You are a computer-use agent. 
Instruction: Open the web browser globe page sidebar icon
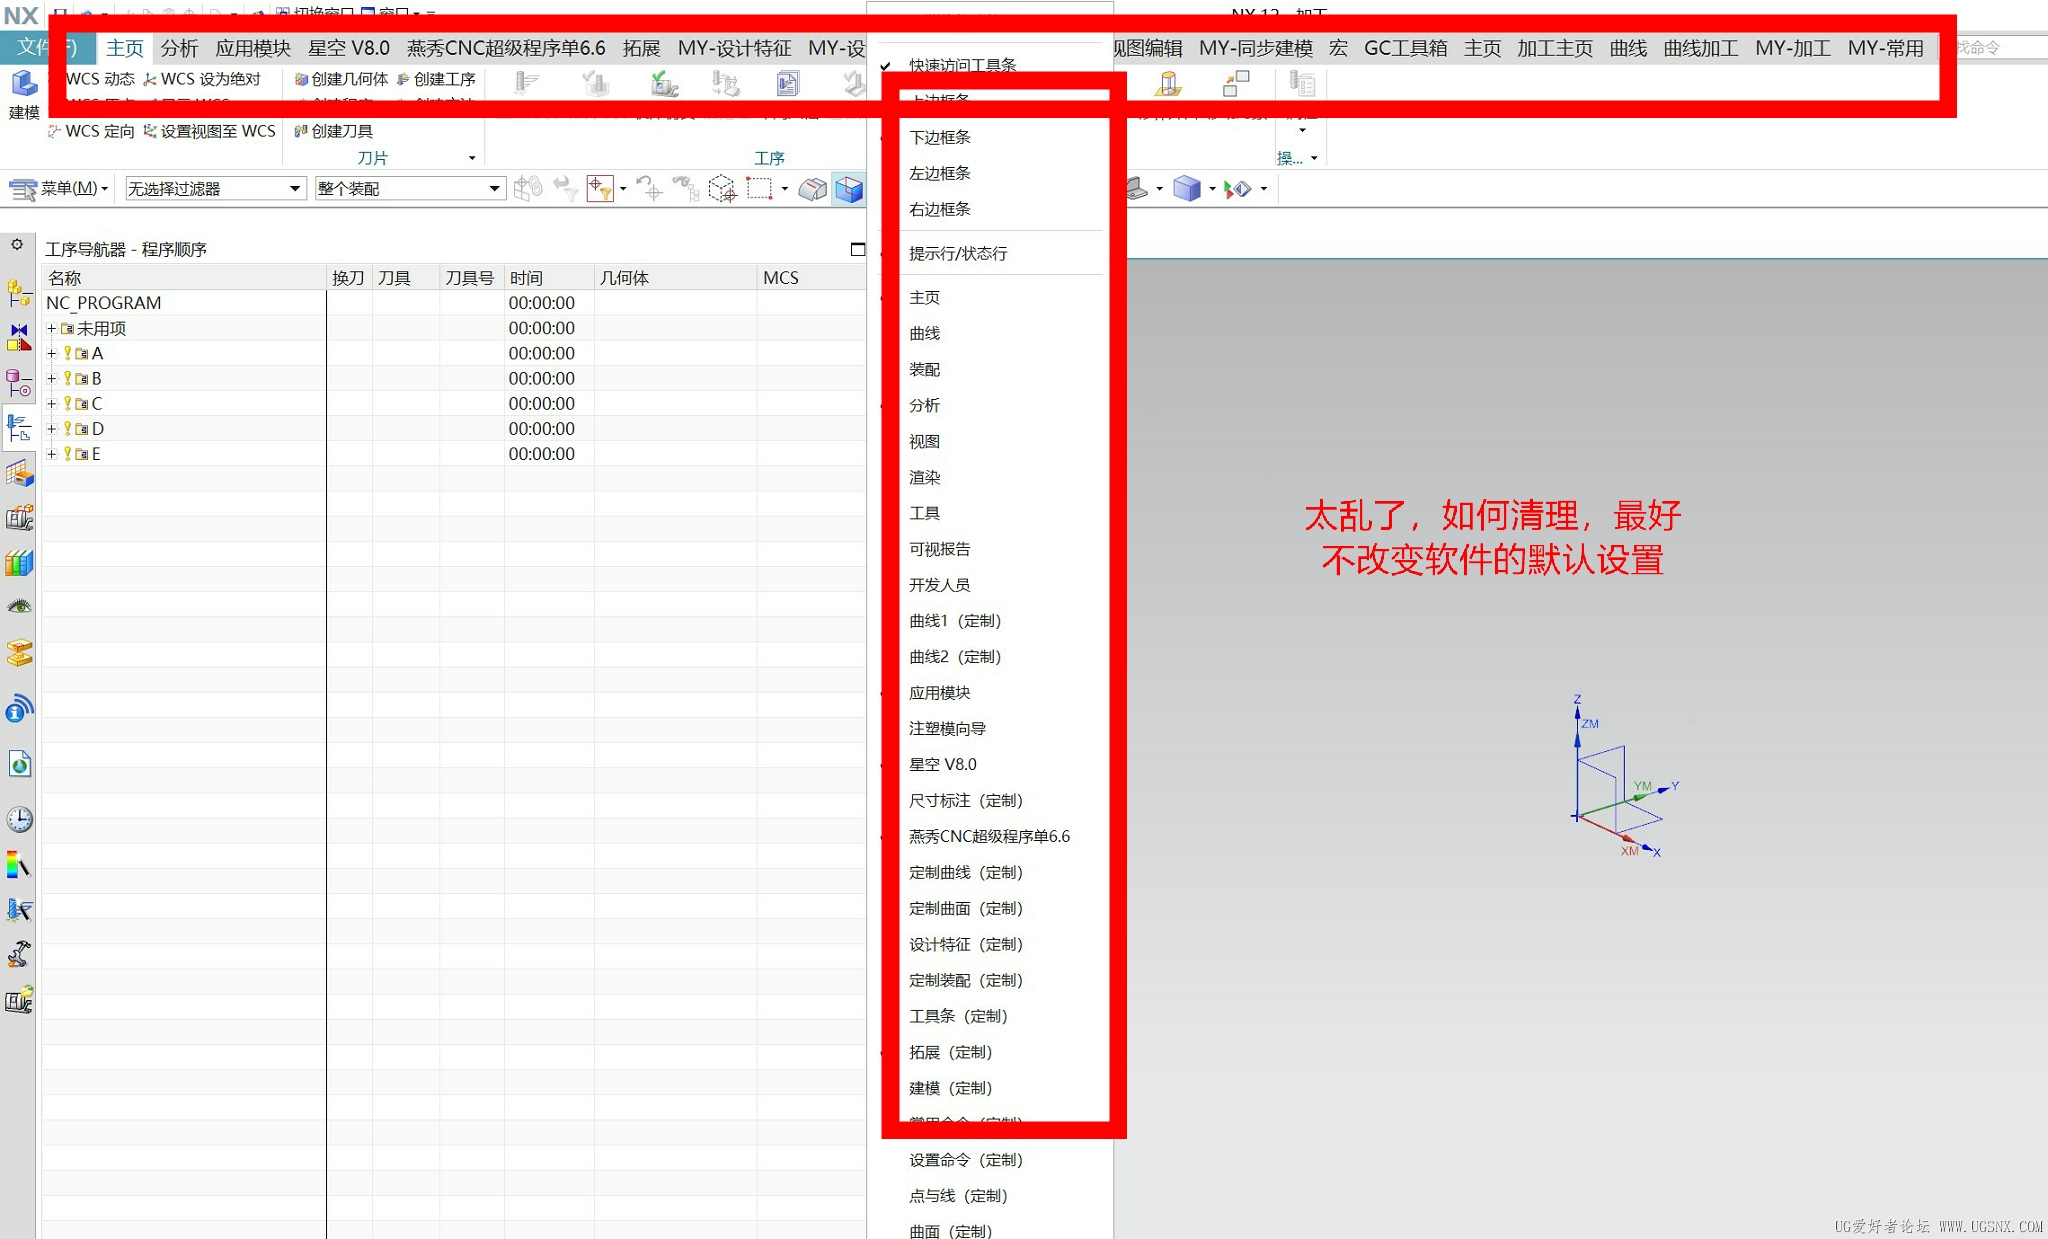pyautogui.click(x=19, y=765)
